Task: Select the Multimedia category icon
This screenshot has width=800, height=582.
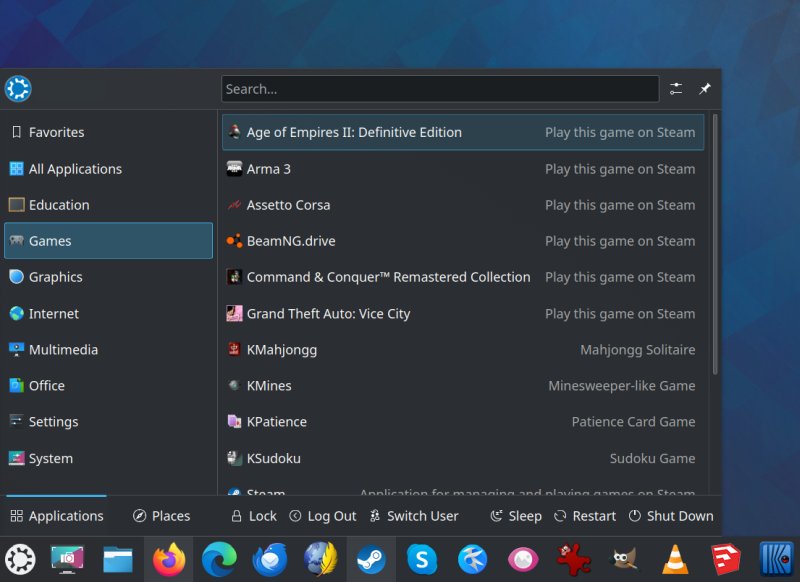Action: tap(17, 349)
